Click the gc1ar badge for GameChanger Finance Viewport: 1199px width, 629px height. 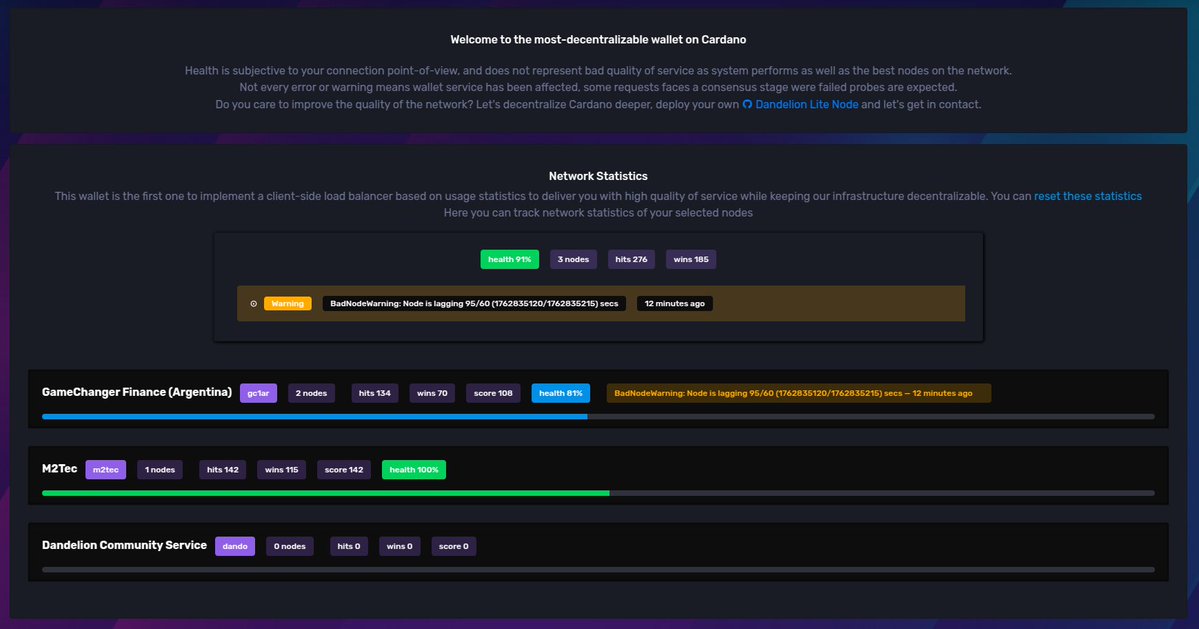[258, 392]
